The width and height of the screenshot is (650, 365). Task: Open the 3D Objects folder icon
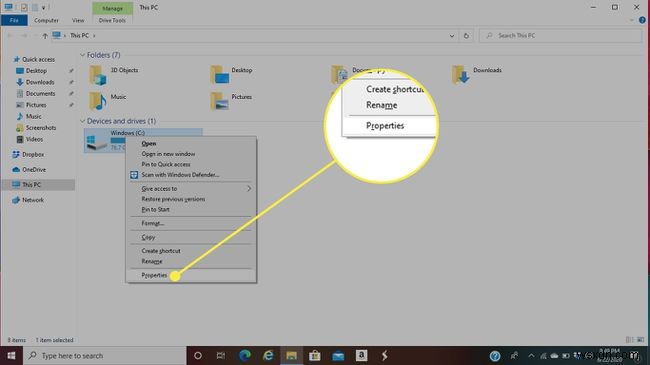point(98,75)
